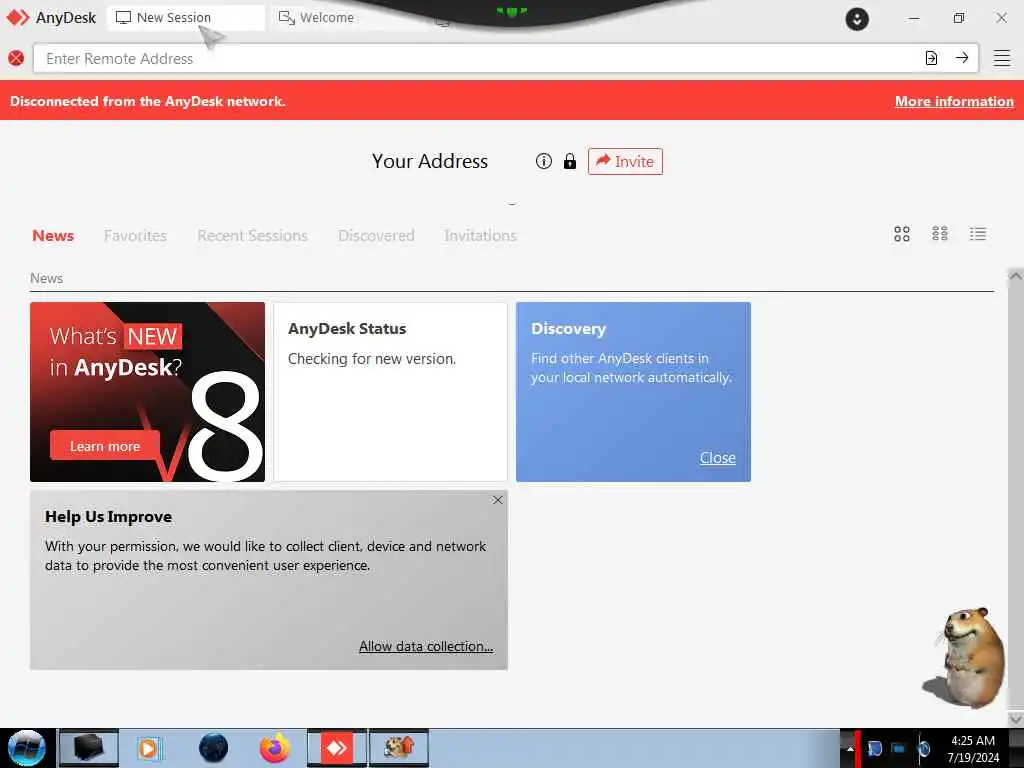
Task: Switch to small tiles view
Action: point(940,234)
